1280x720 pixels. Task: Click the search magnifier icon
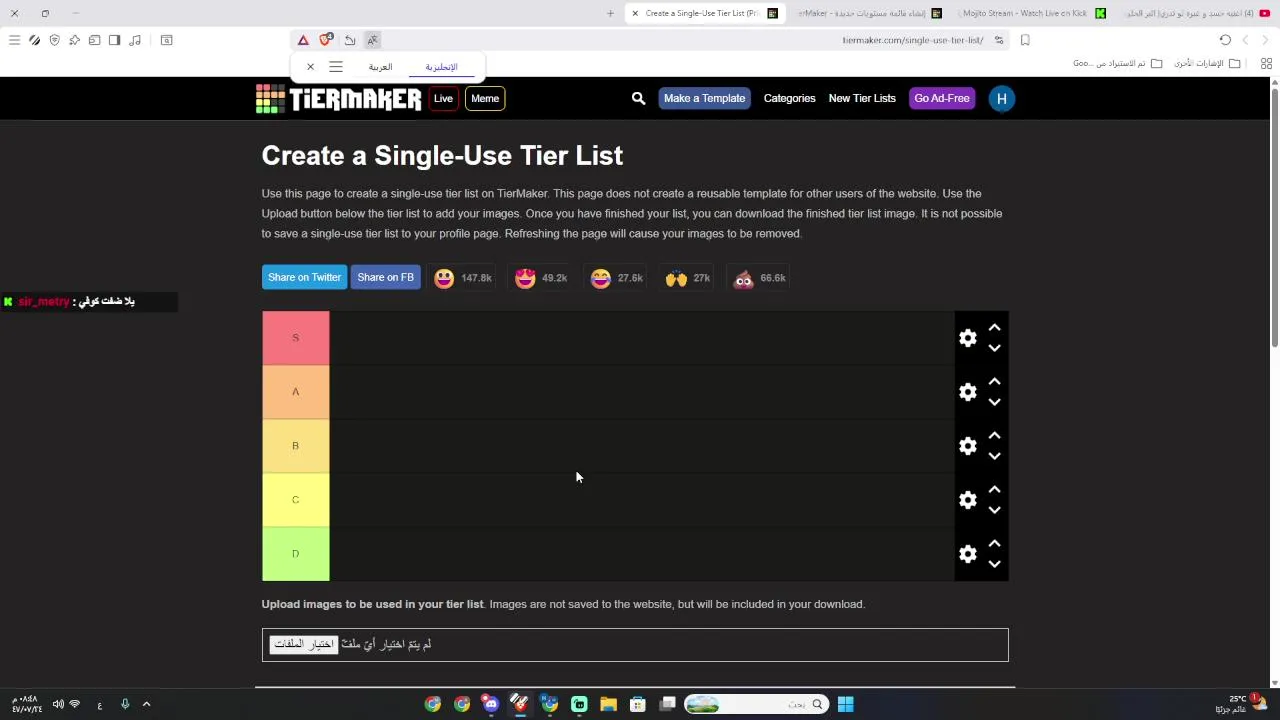pyautogui.click(x=638, y=98)
